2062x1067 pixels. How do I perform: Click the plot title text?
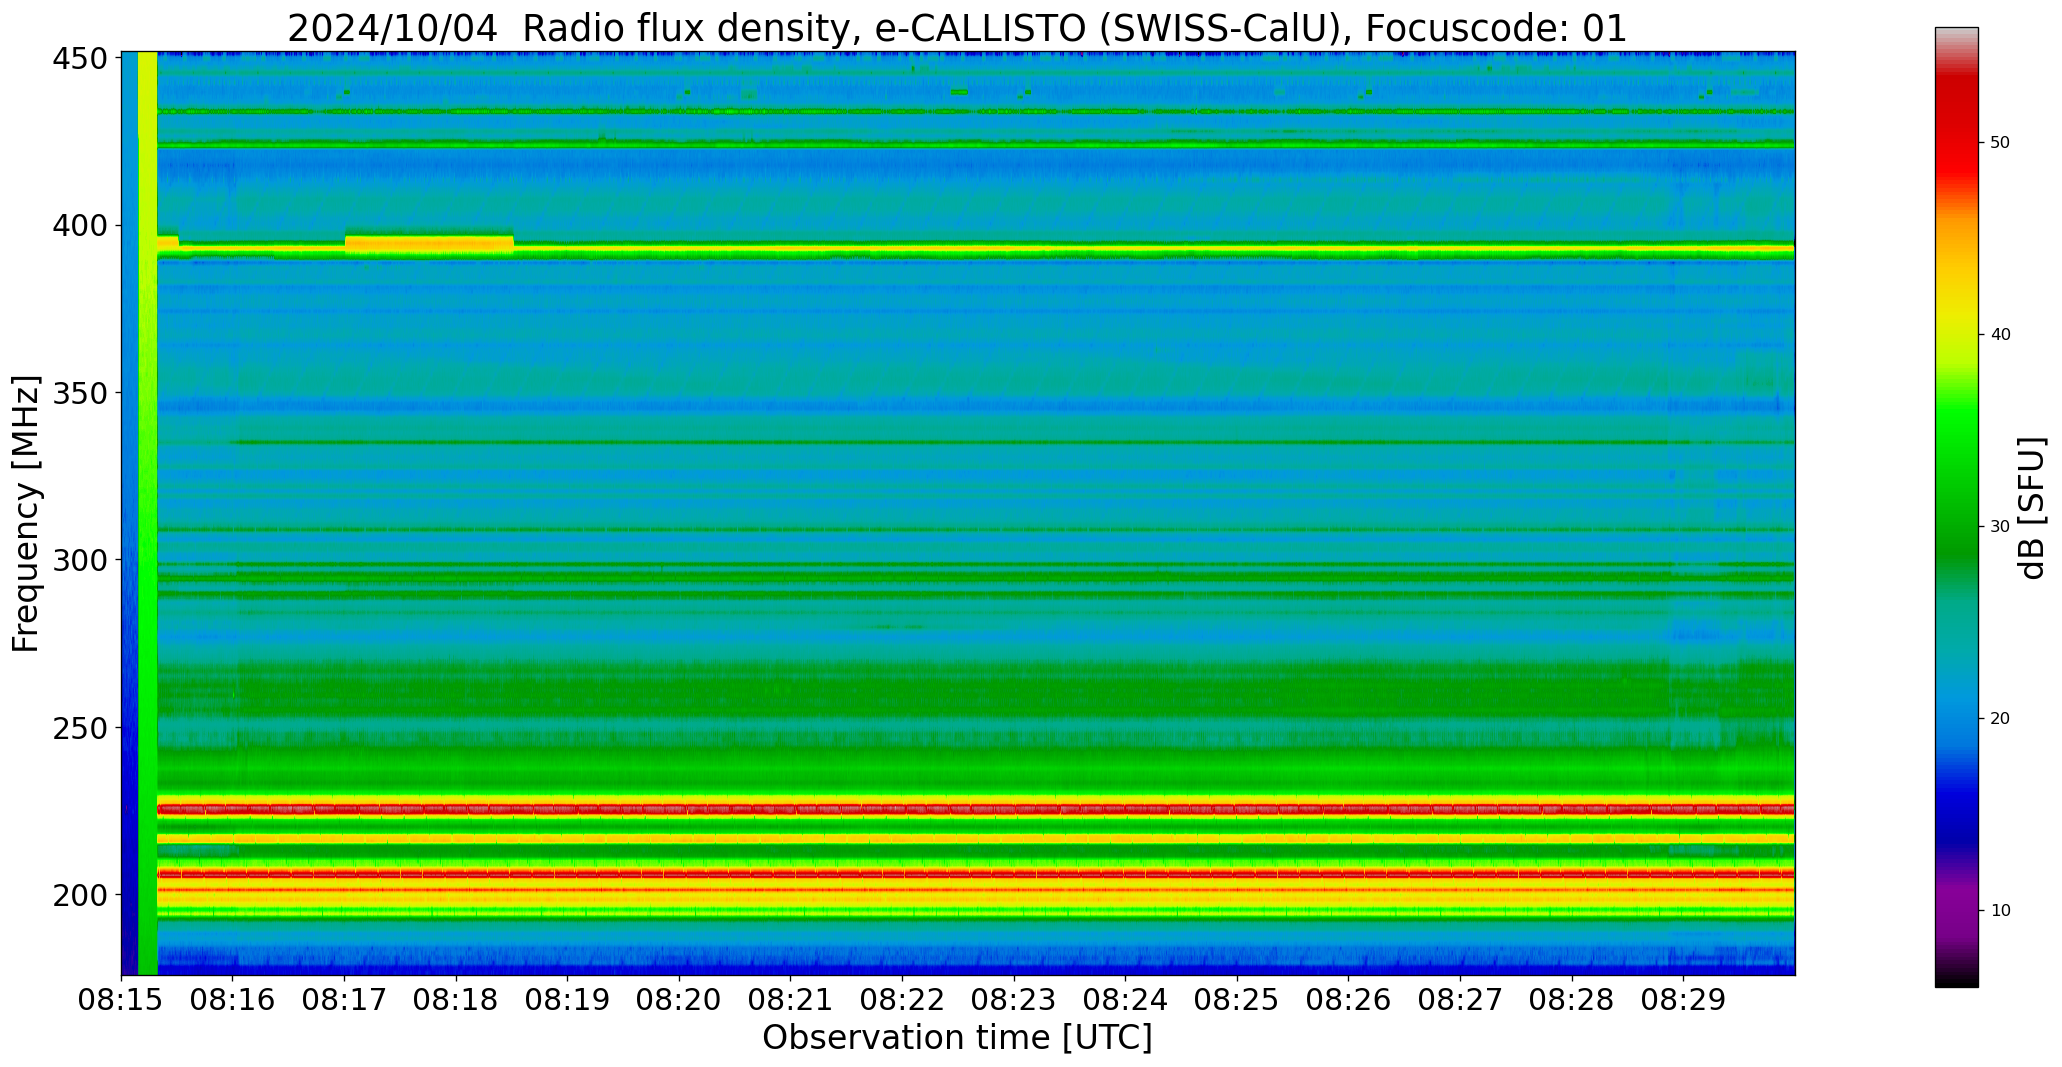click(957, 28)
